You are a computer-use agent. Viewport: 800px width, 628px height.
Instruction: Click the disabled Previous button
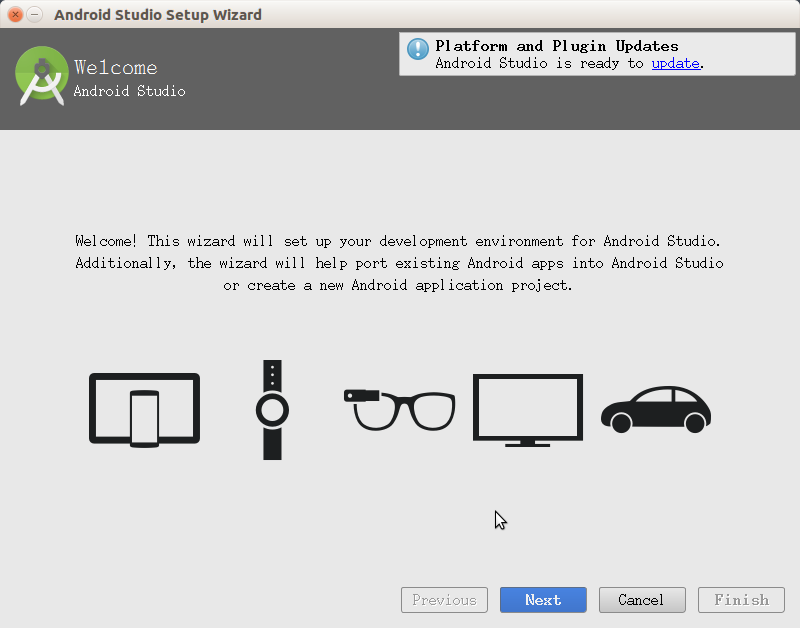click(444, 600)
